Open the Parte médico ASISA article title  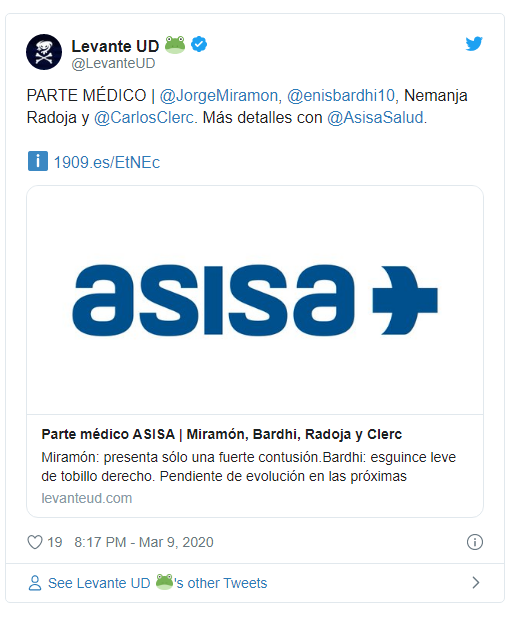point(221,434)
